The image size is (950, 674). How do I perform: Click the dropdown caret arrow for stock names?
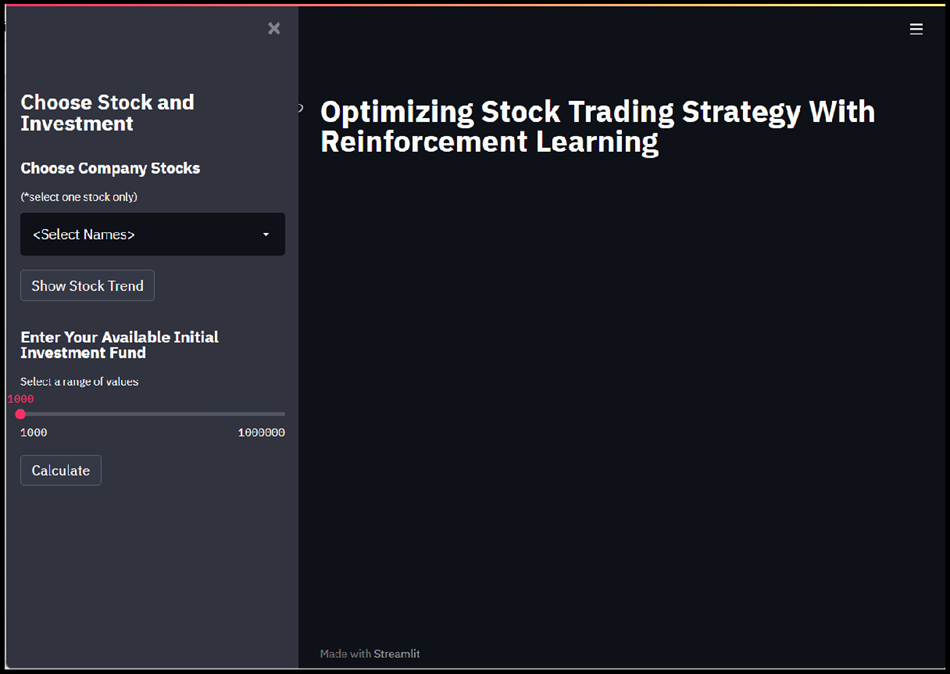tap(266, 235)
